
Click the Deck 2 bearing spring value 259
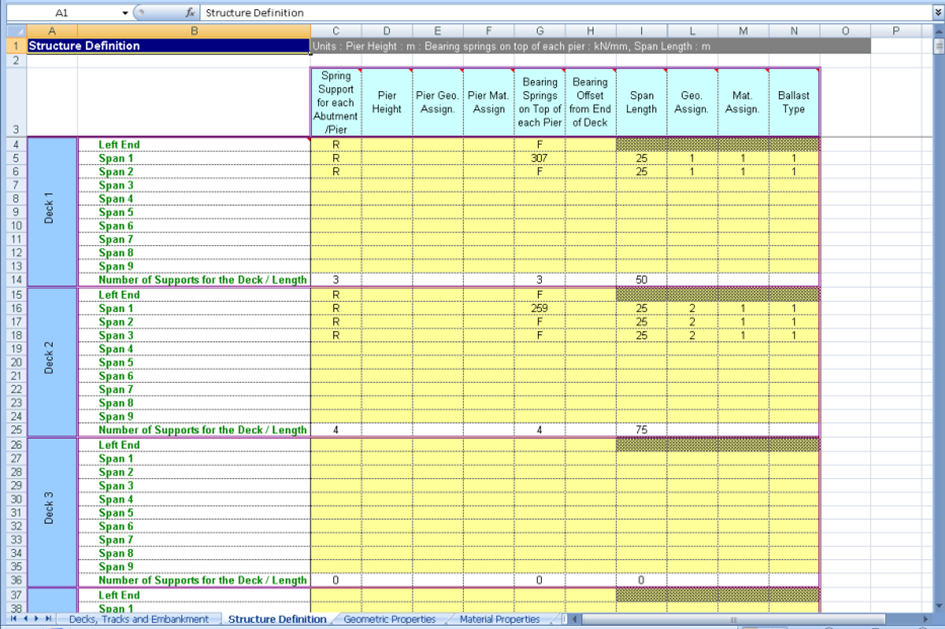click(x=540, y=309)
